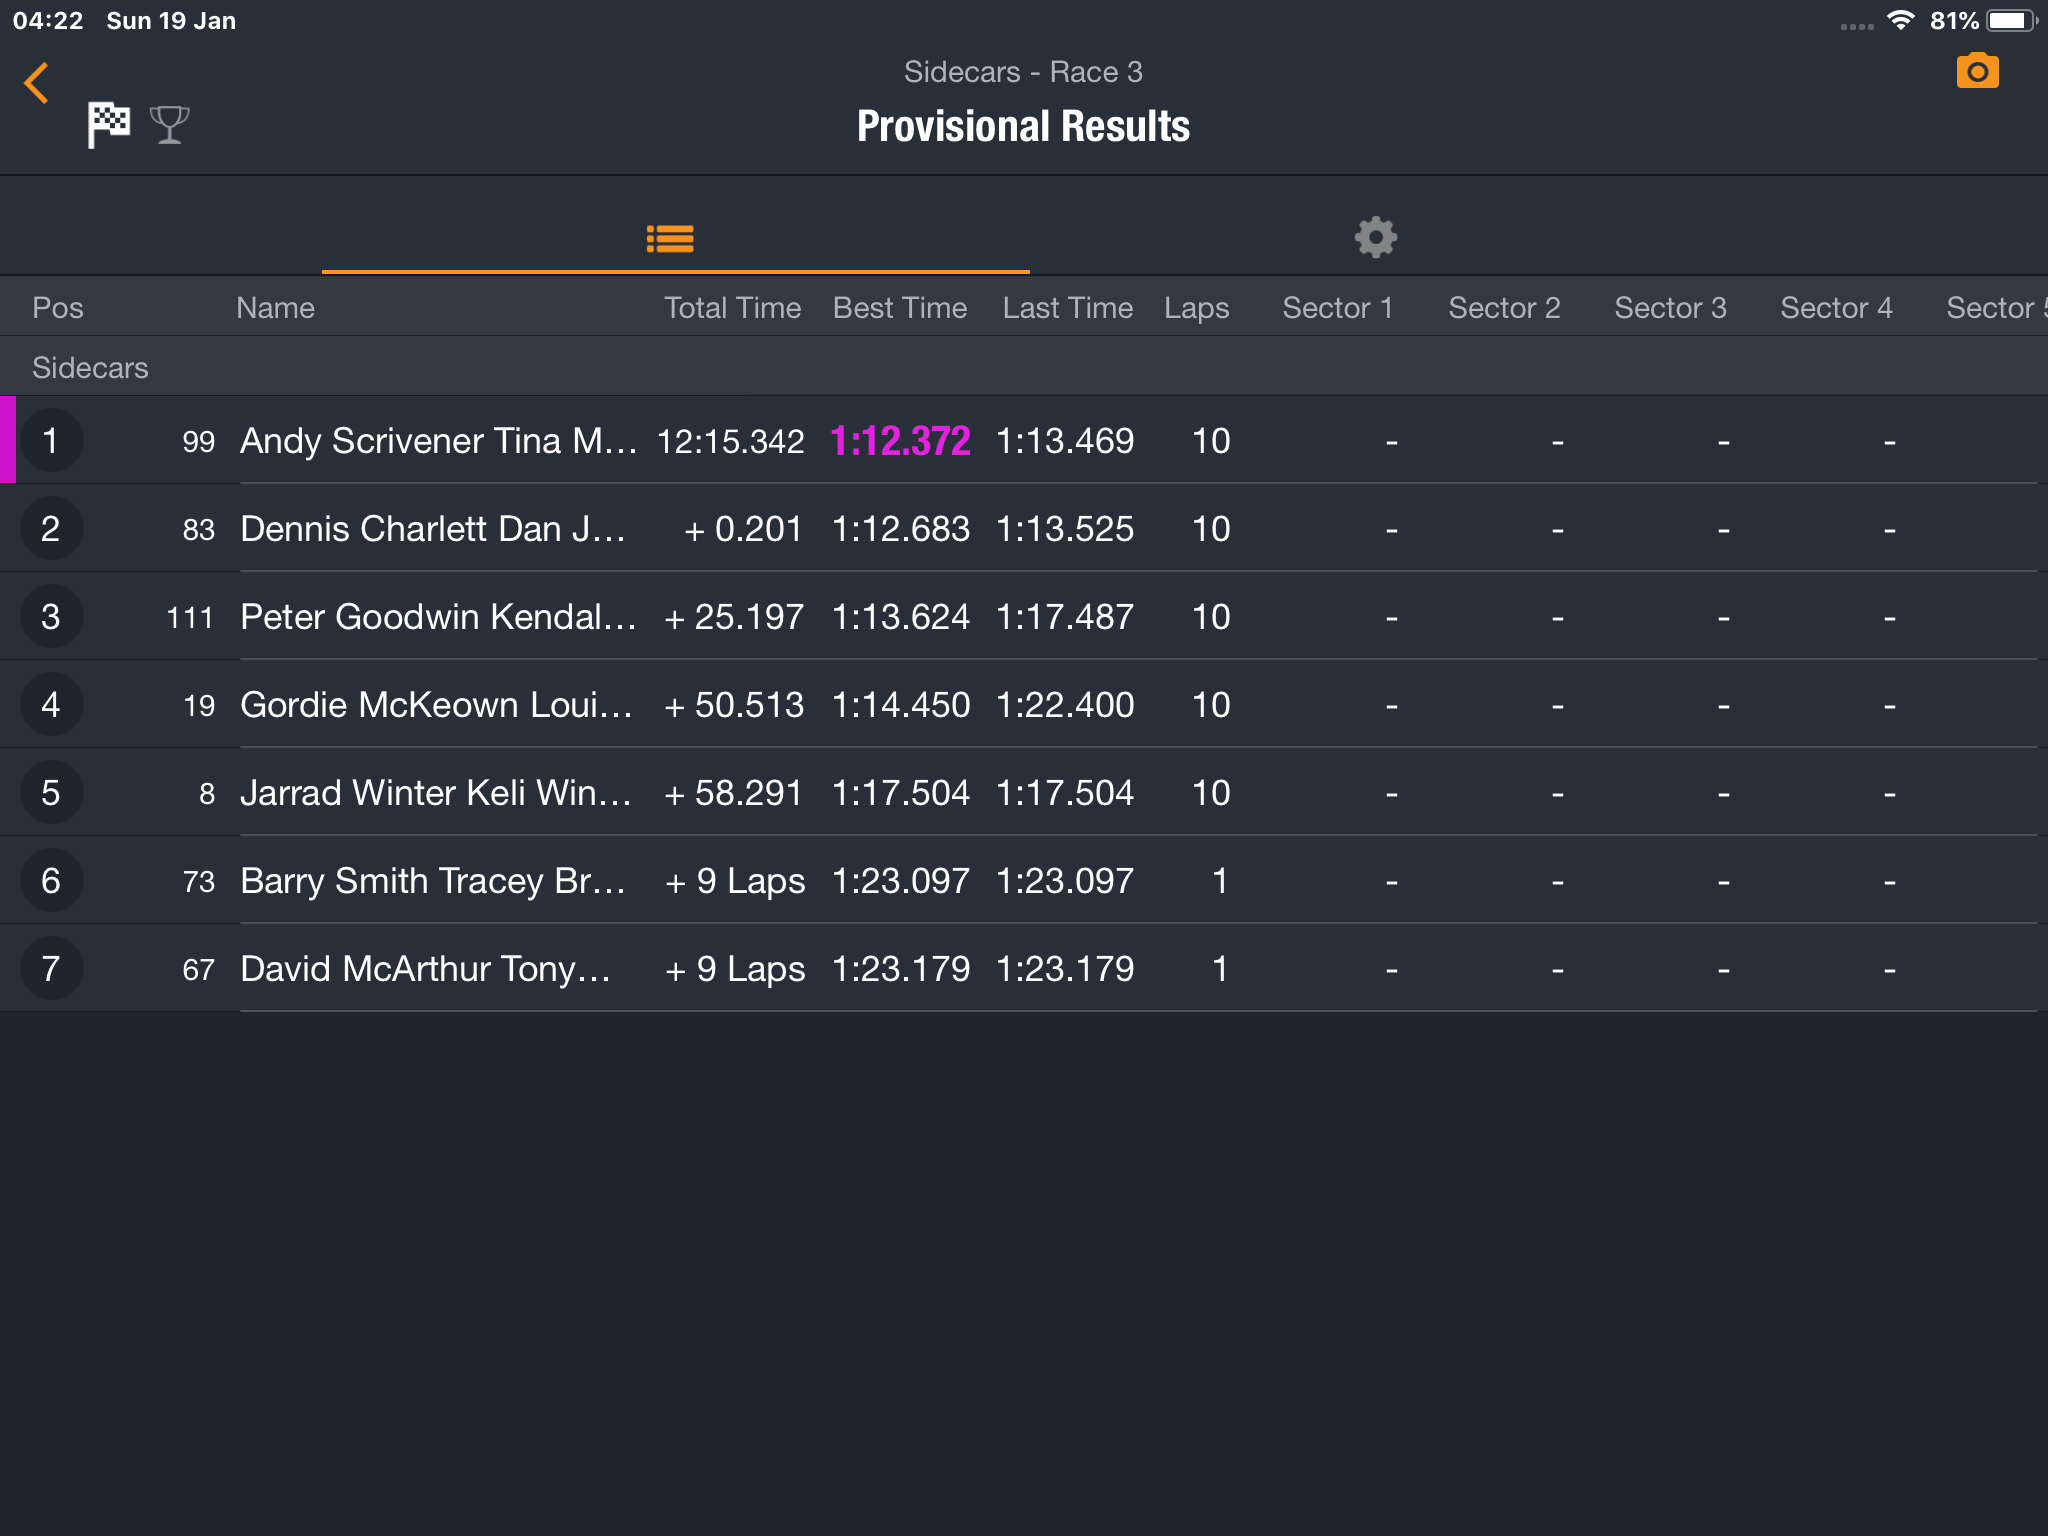Sort by the Total Time column header
Screen dimensions: 2048x1536
coord(732,307)
